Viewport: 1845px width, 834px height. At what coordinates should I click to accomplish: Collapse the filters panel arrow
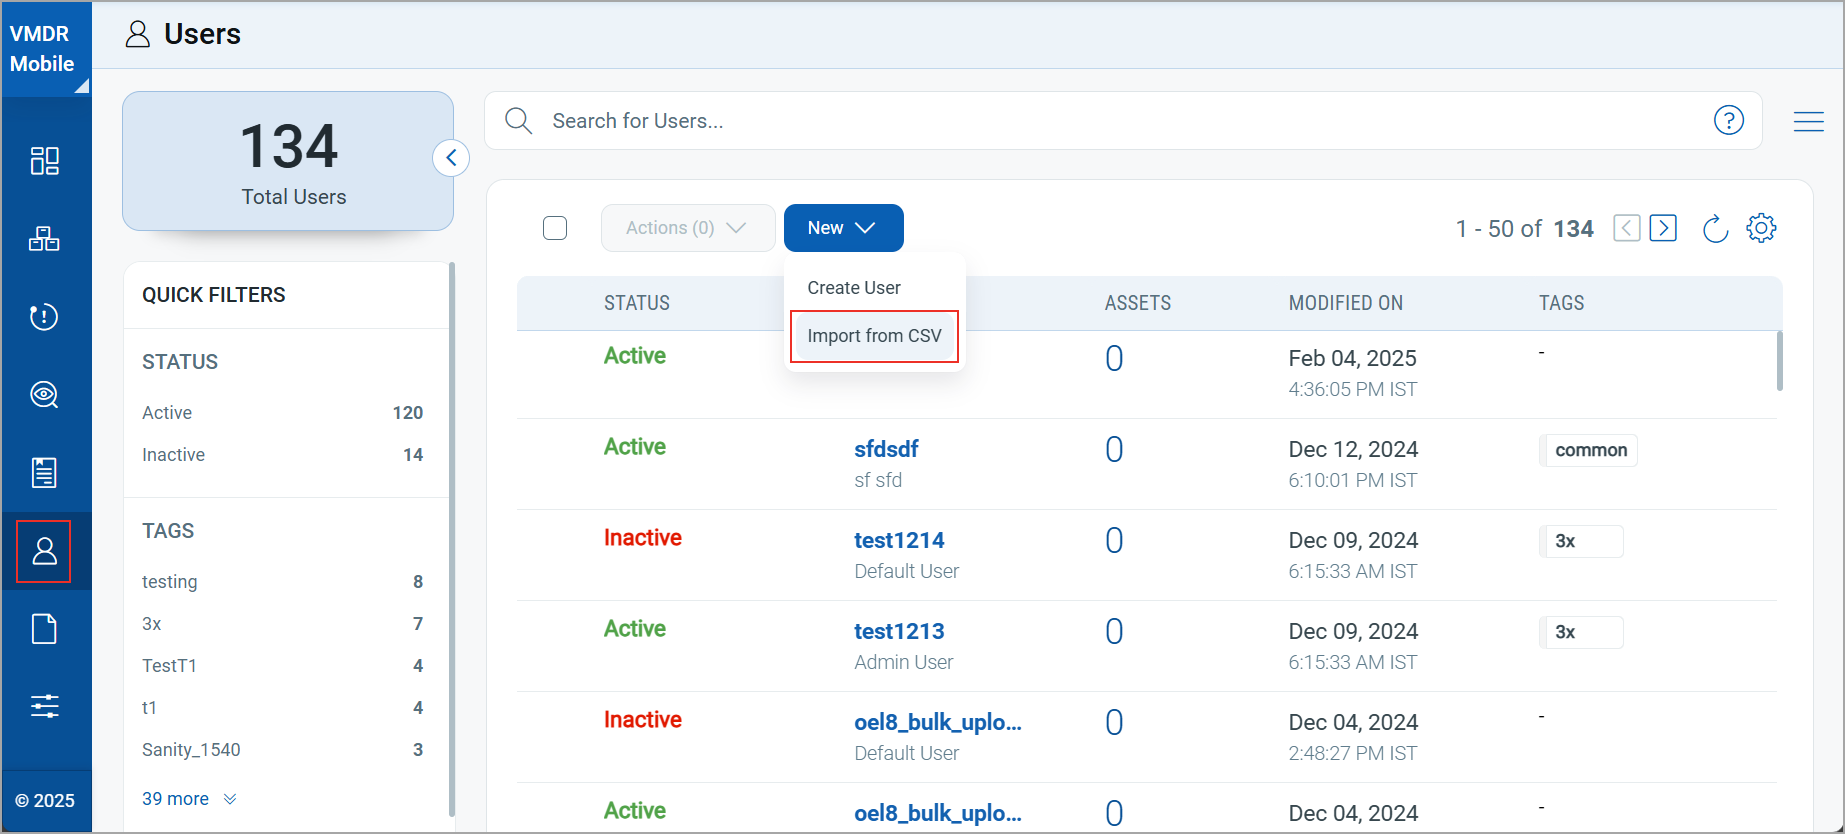pyautogui.click(x=451, y=158)
